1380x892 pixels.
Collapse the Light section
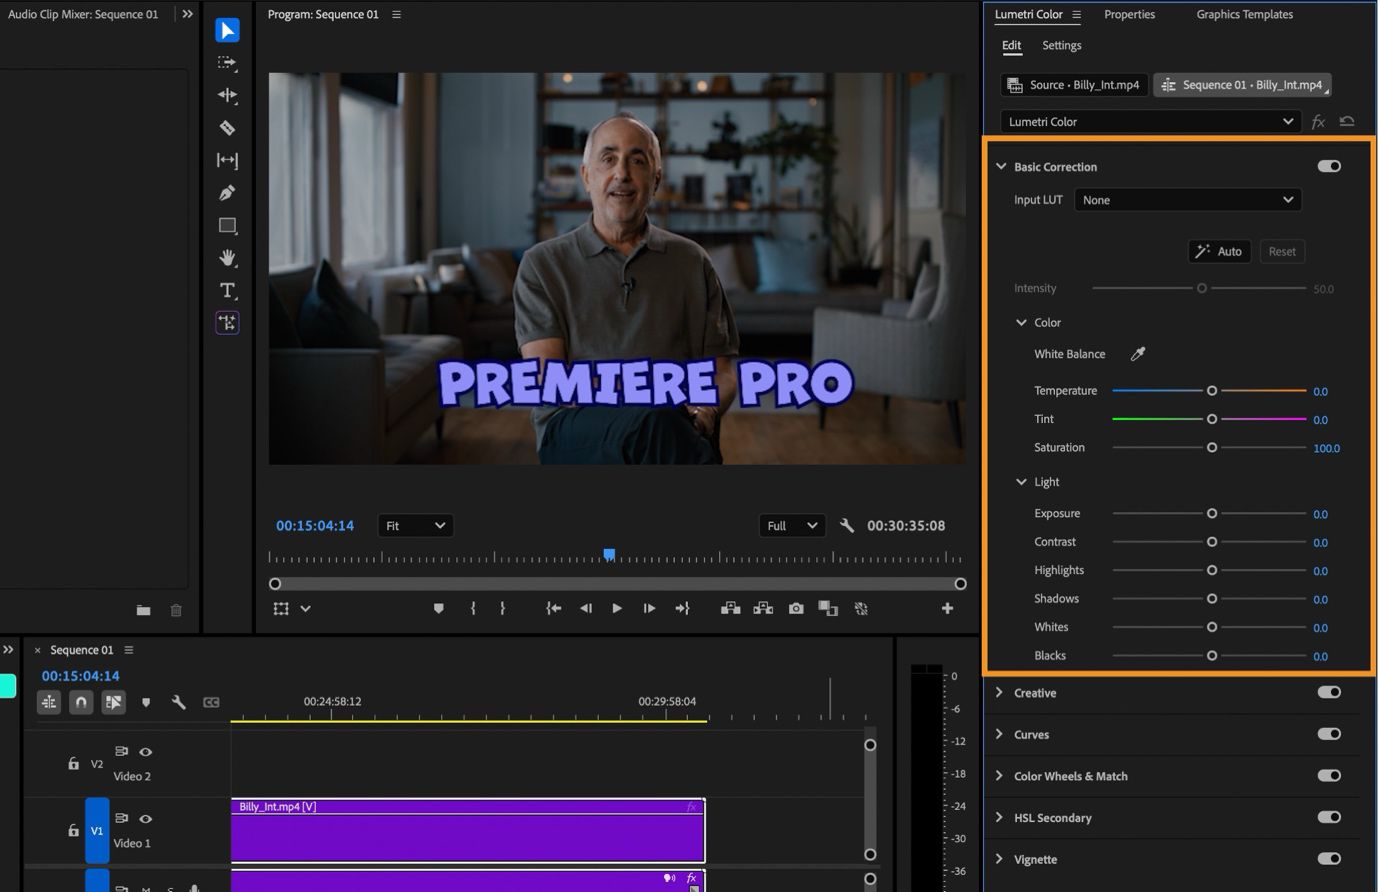point(1021,481)
